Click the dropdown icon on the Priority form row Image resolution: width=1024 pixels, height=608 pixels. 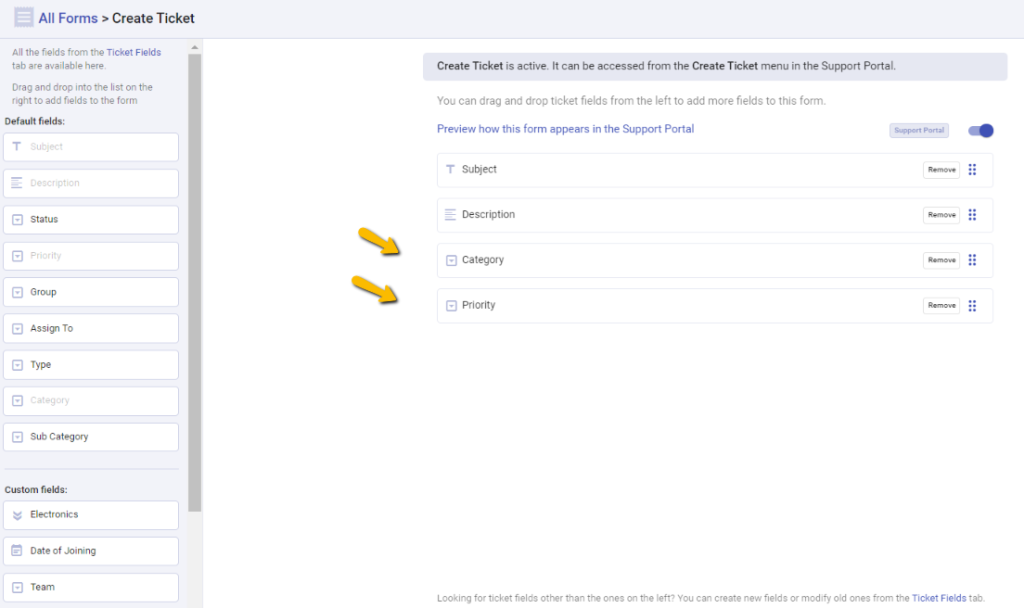(449, 305)
